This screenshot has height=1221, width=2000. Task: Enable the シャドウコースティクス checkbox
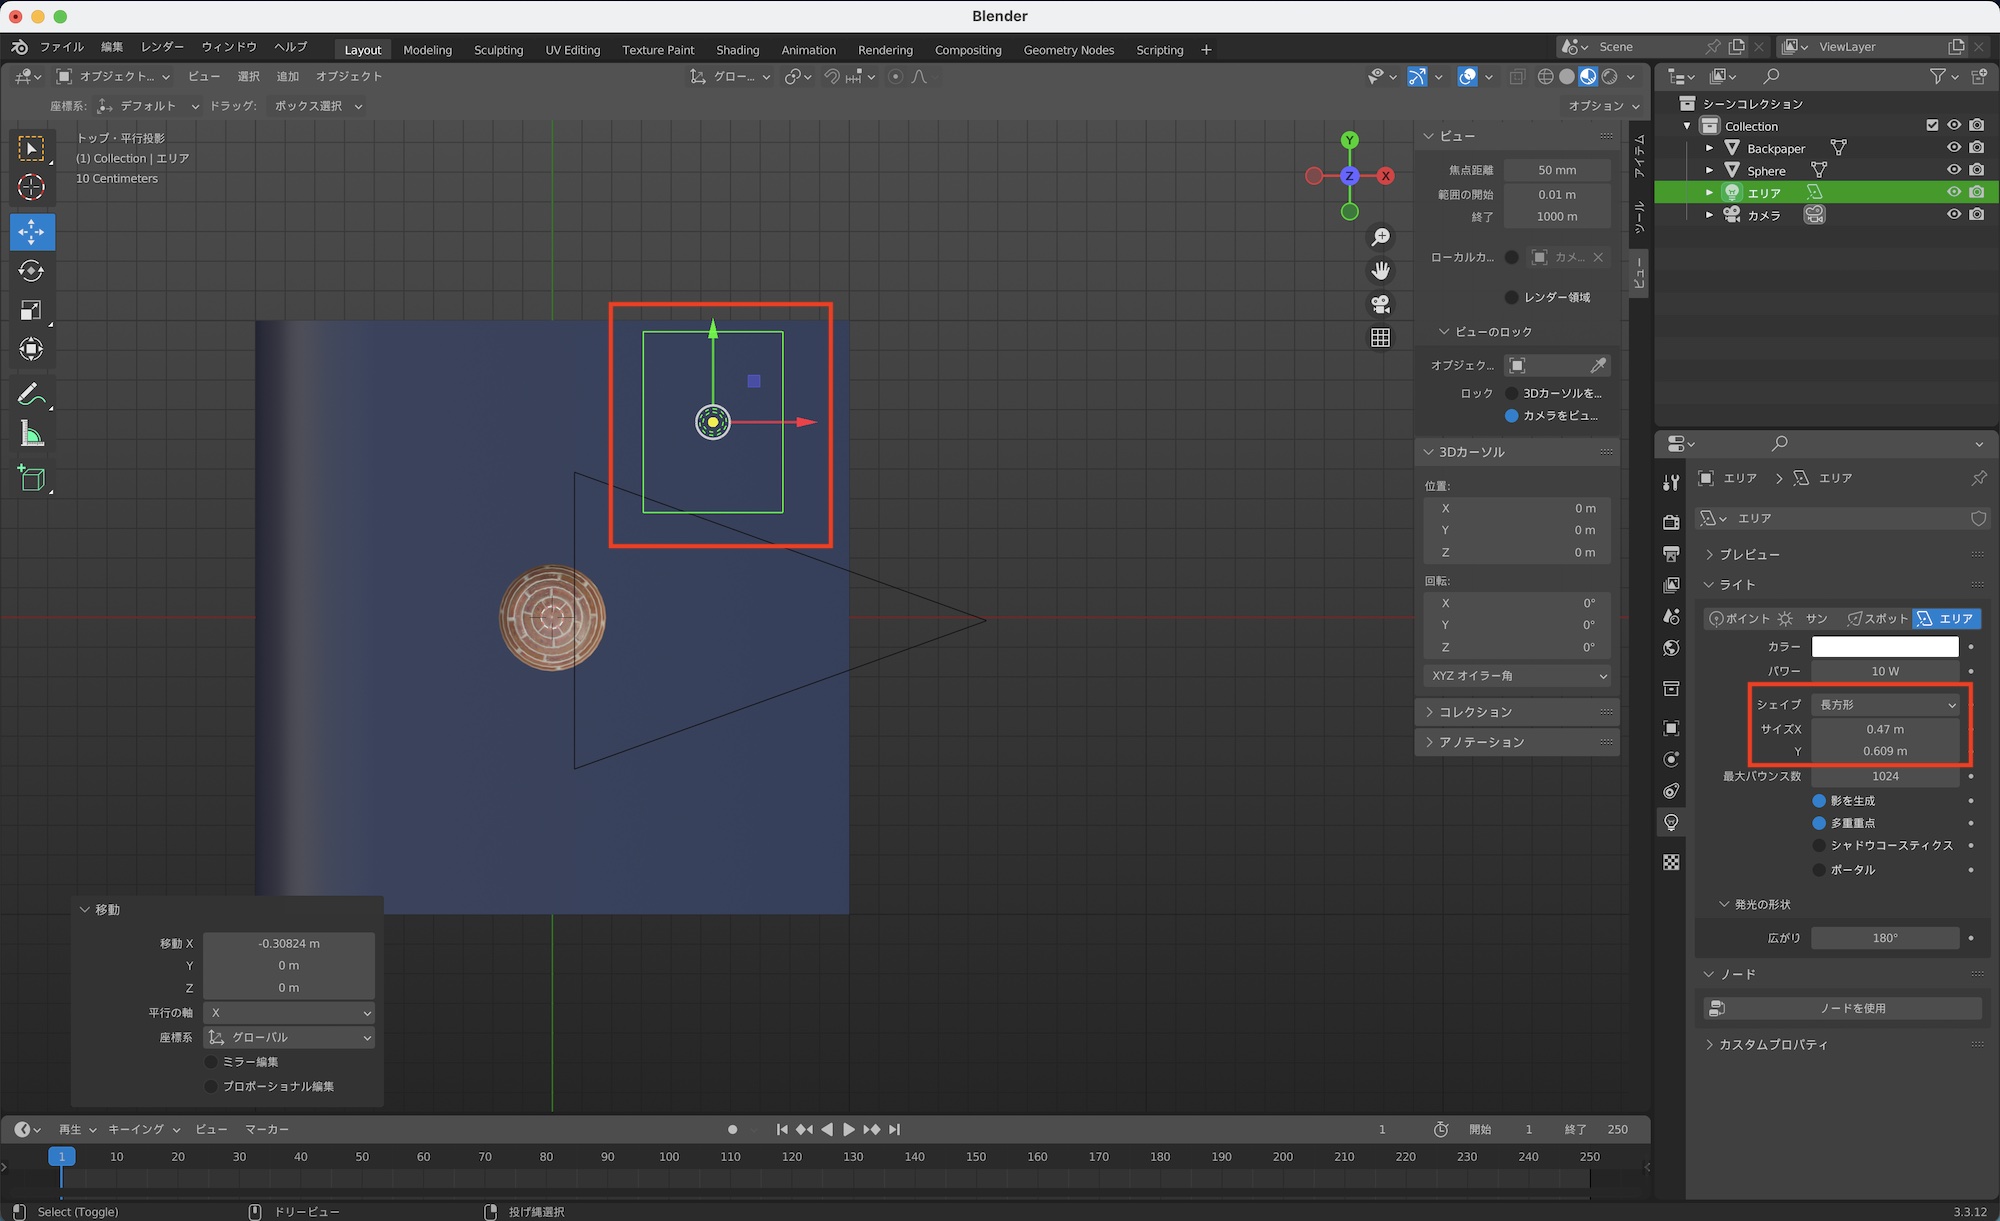1819,845
